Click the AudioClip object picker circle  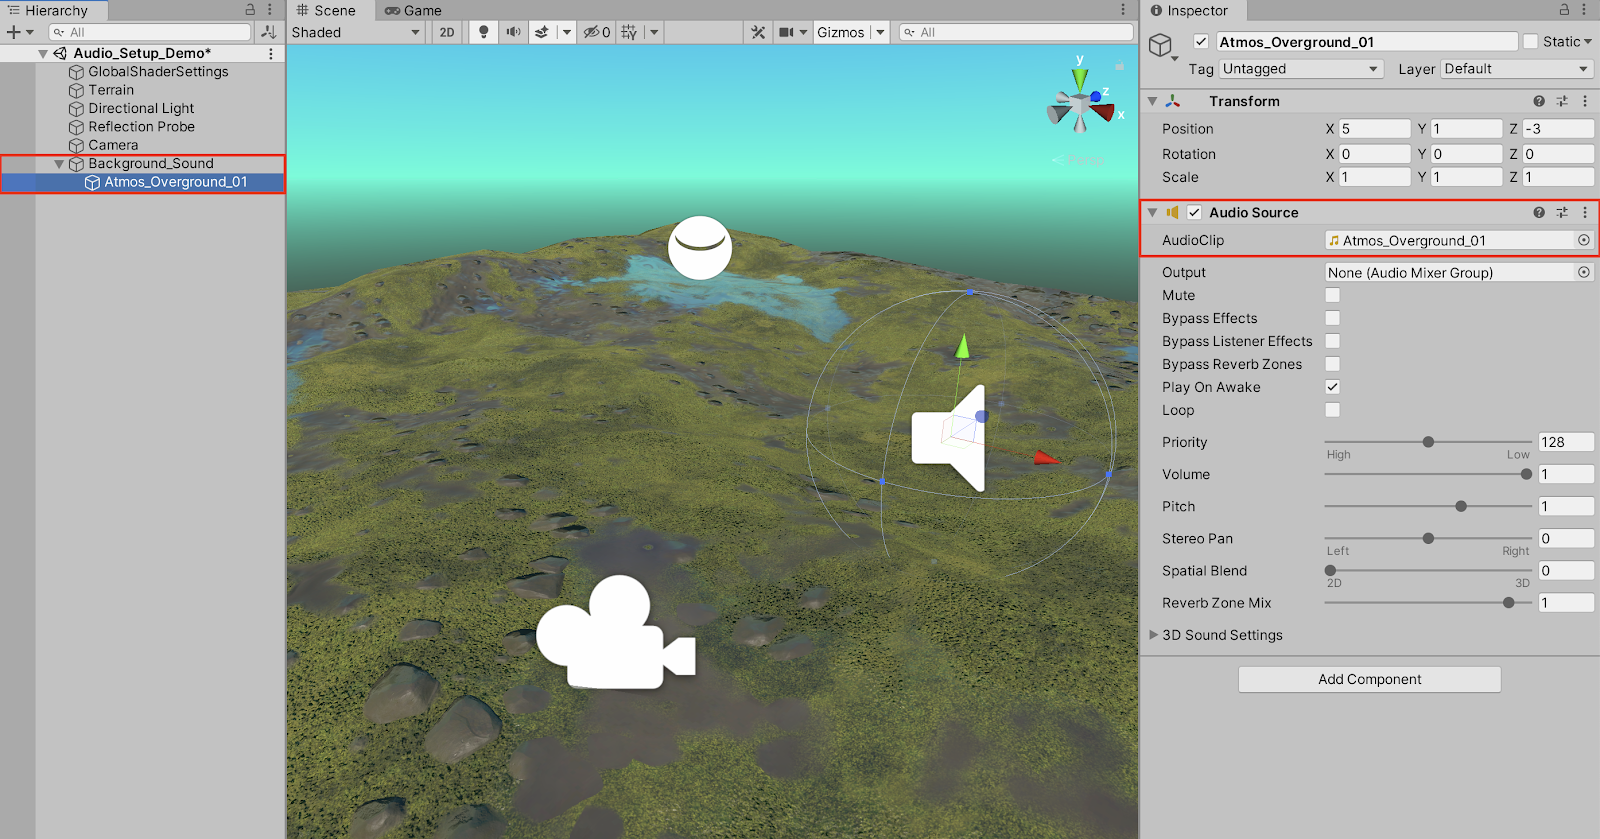pyautogui.click(x=1583, y=240)
